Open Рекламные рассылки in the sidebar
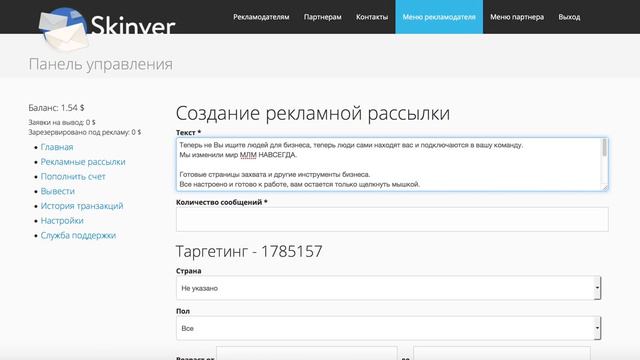Image resolution: width=640 pixels, height=360 pixels. coord(83,162)
